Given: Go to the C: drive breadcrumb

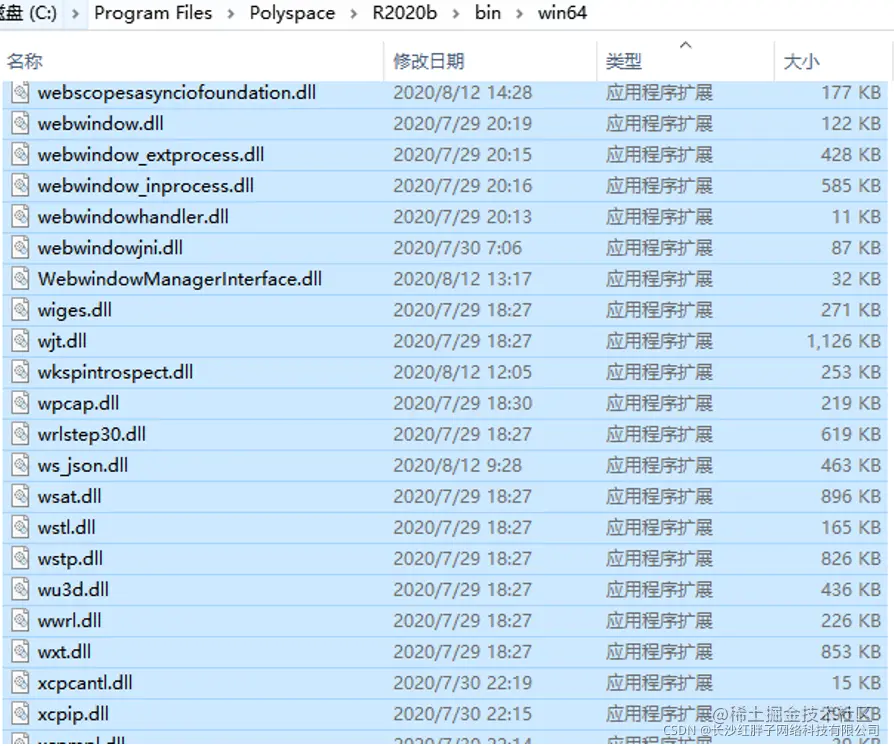Looking at the screenshot, I should click(29, 13).
